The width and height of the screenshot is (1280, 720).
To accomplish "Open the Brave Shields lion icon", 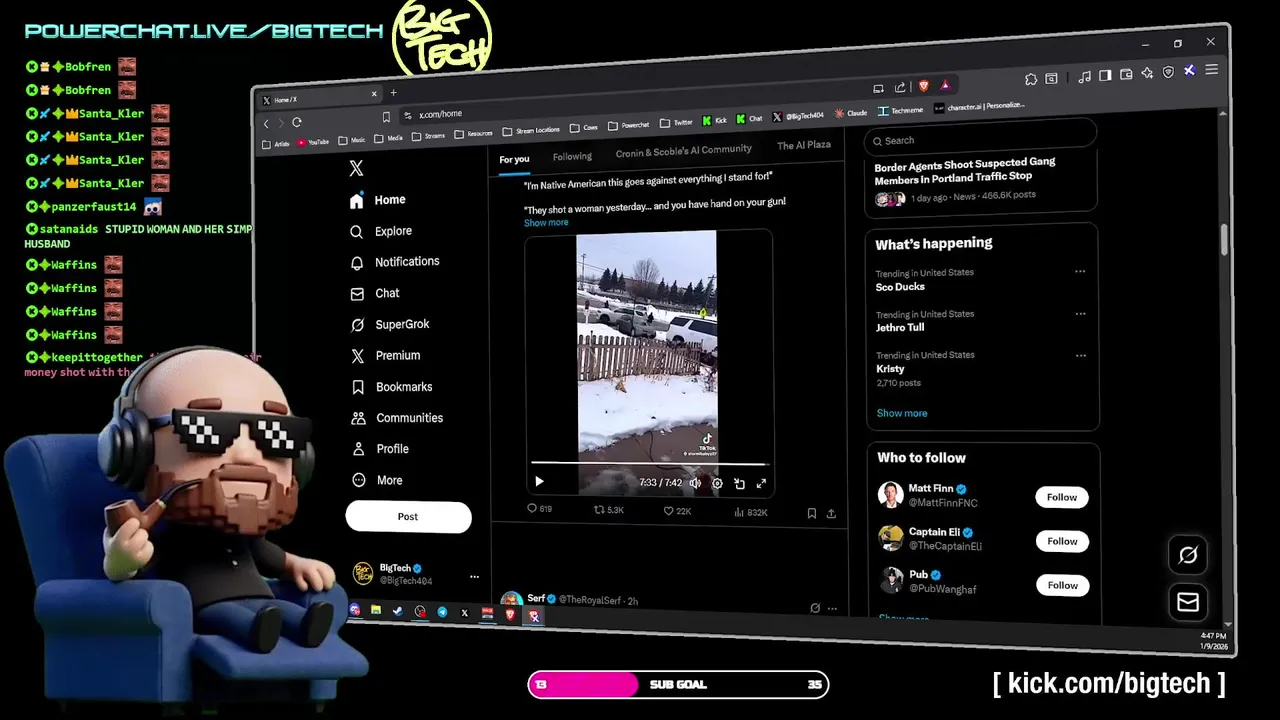I will point(924,87).
